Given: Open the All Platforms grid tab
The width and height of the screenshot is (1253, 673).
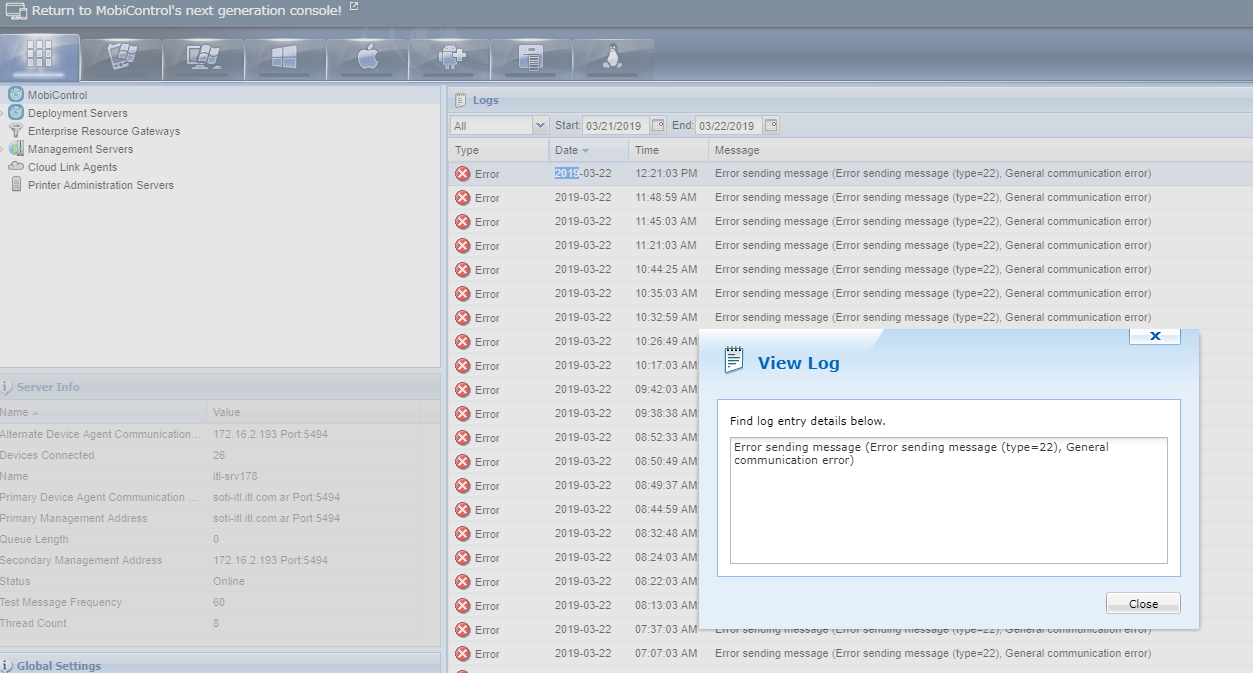Looking at the screenshot, I should [39, 56].
